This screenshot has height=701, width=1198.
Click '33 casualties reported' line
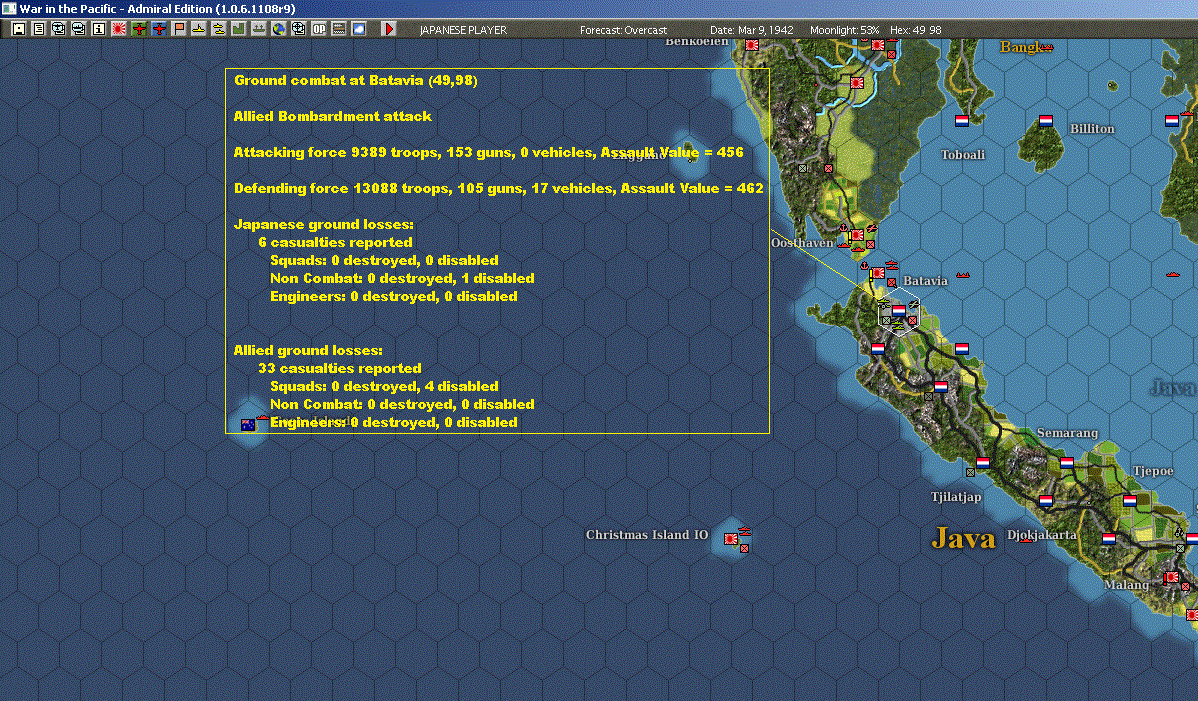340,368
